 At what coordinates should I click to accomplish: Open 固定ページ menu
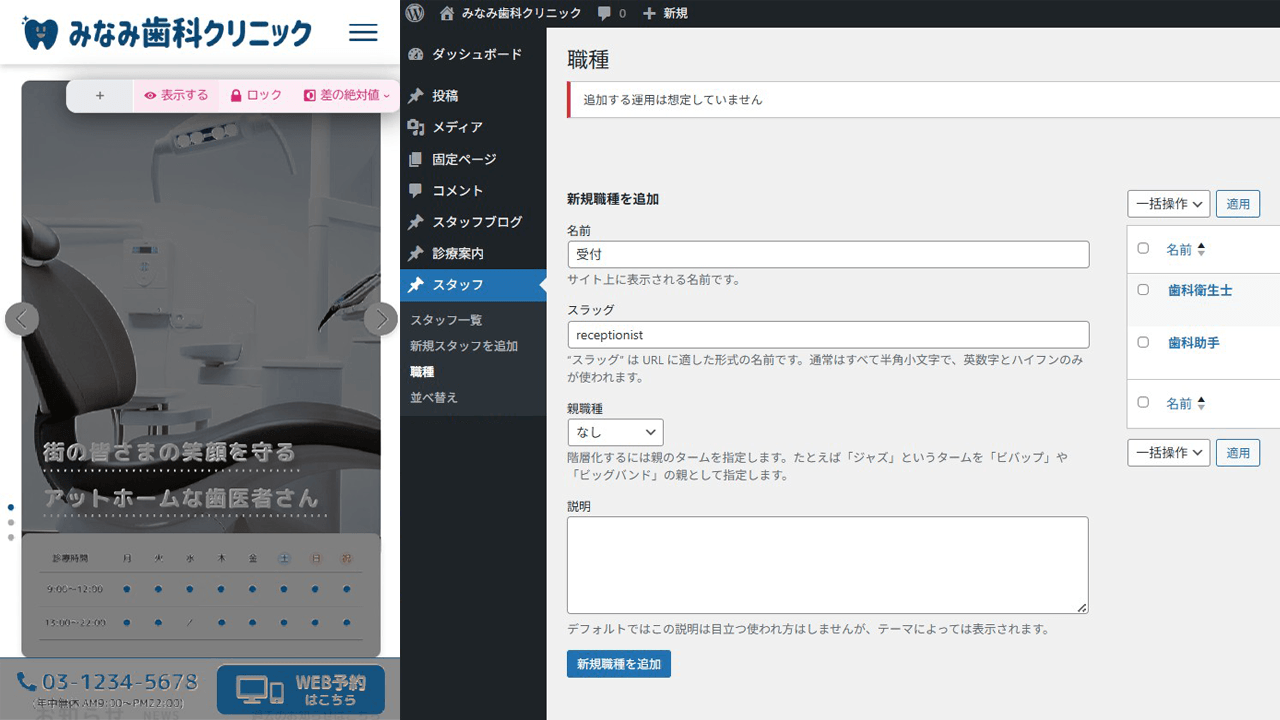pyautogui.click(x=473, y=159)
